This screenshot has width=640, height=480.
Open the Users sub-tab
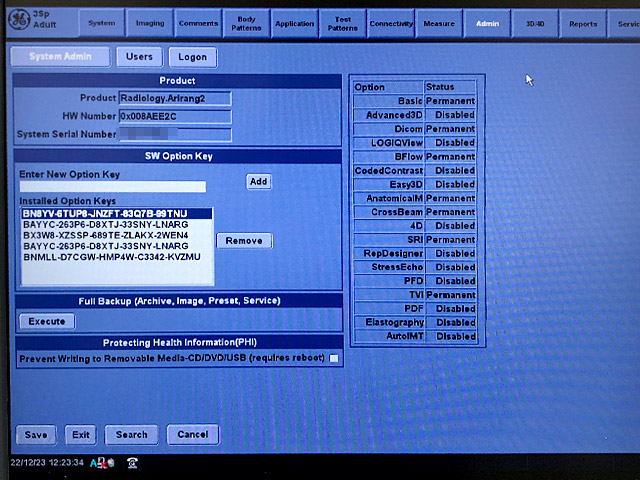click(139, 56)
